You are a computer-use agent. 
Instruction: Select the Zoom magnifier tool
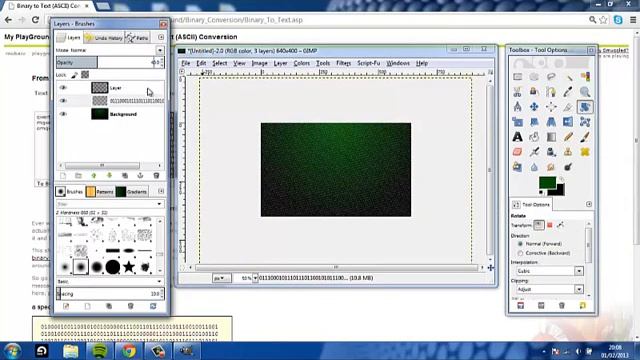(x=585, y=92)
